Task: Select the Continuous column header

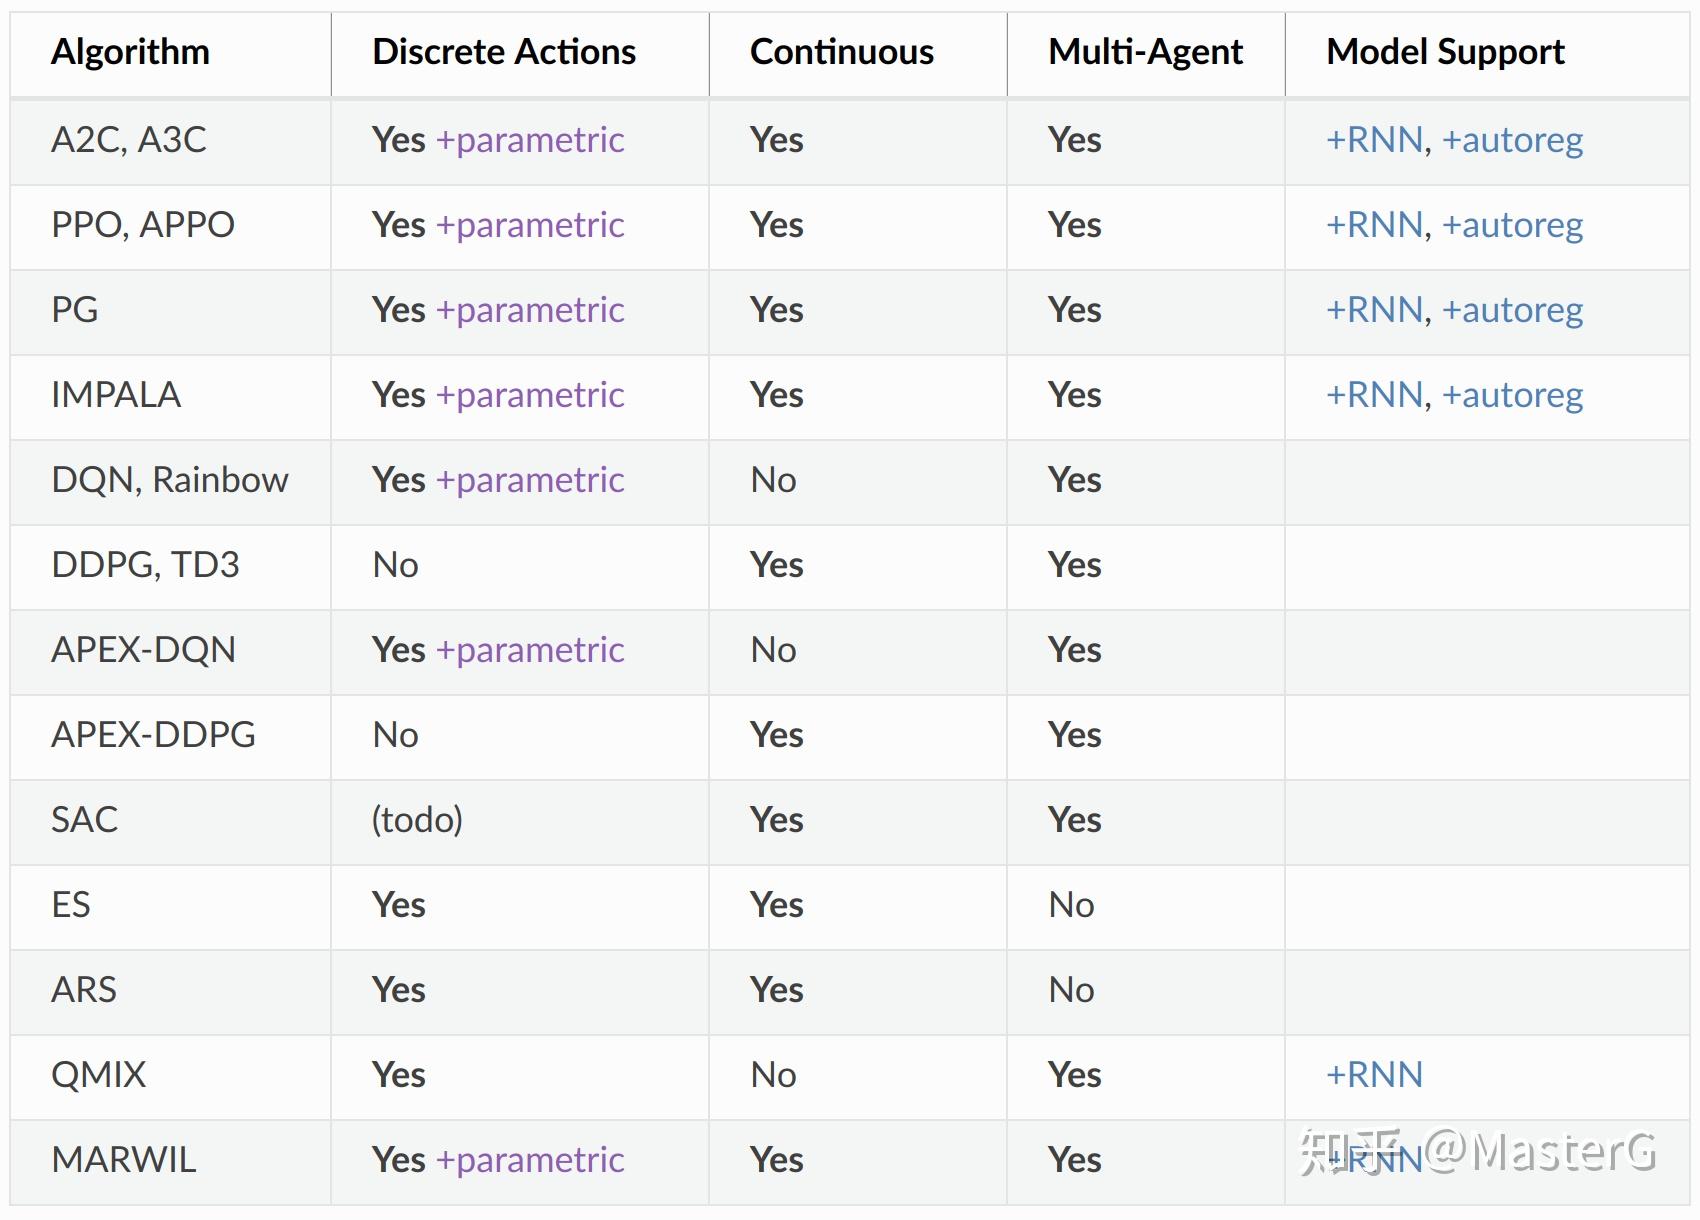Action: [842, 52]
